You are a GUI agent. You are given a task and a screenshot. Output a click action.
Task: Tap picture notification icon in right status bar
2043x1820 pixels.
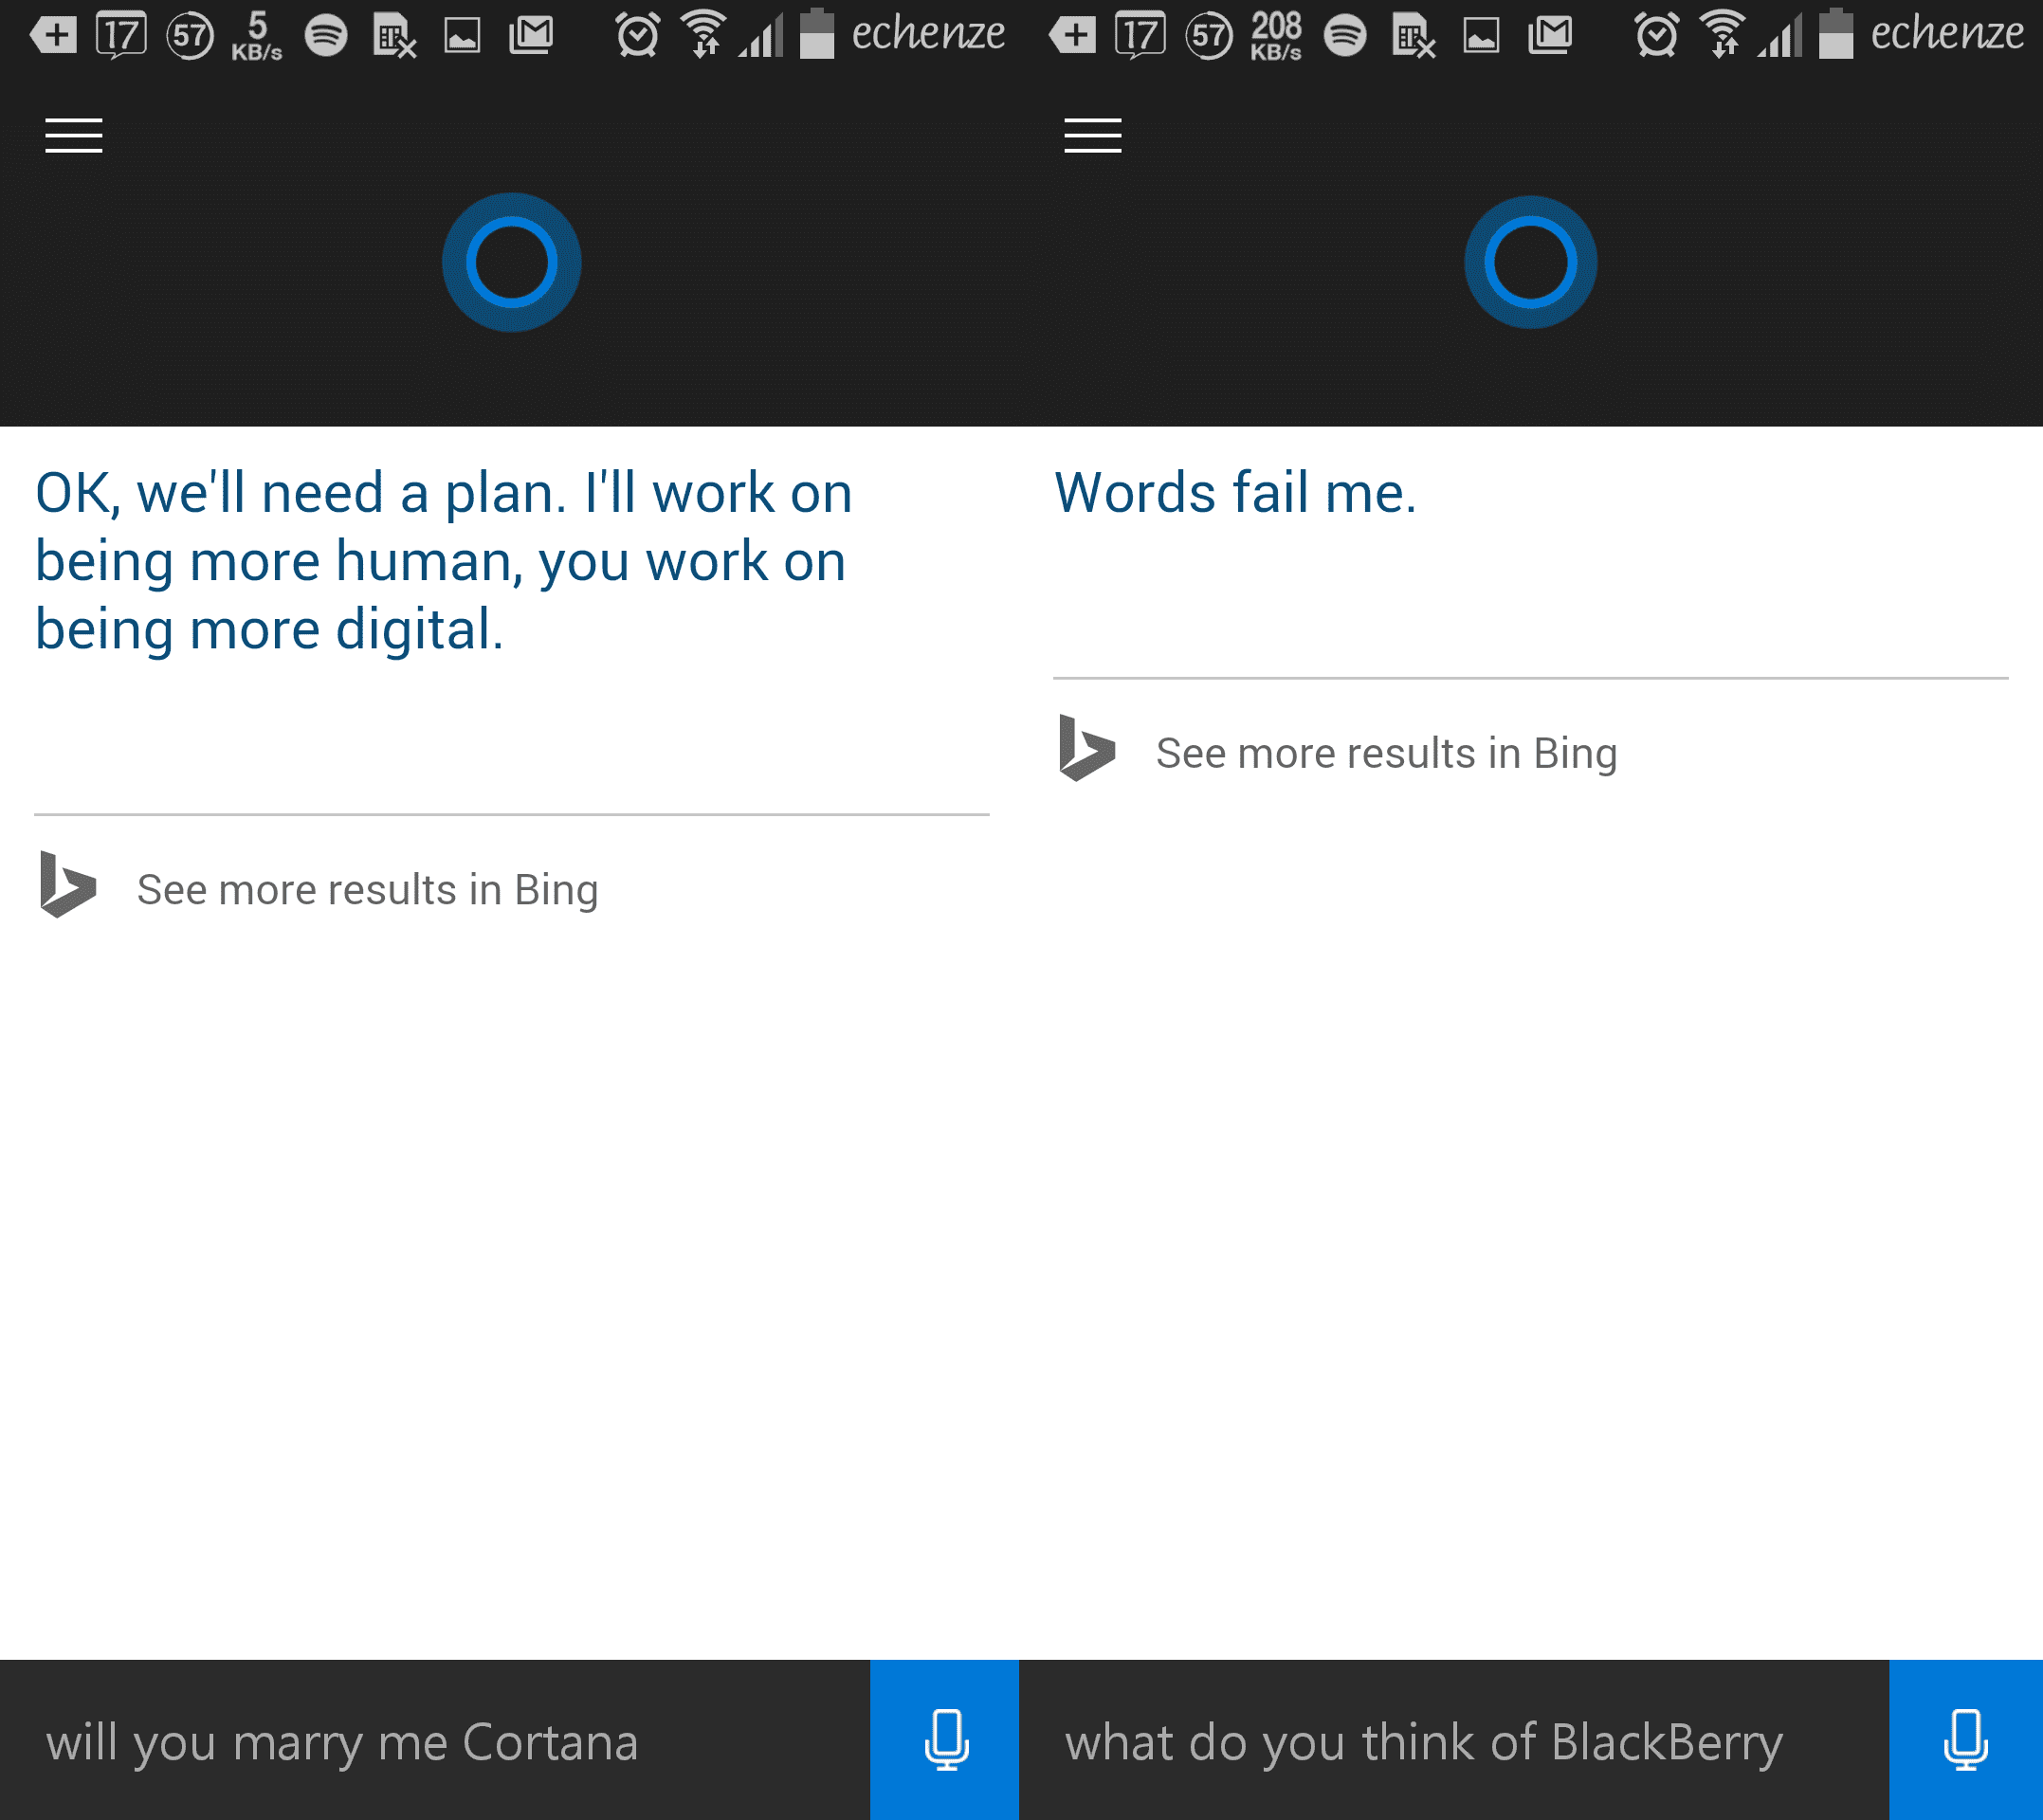(1481, 36)
